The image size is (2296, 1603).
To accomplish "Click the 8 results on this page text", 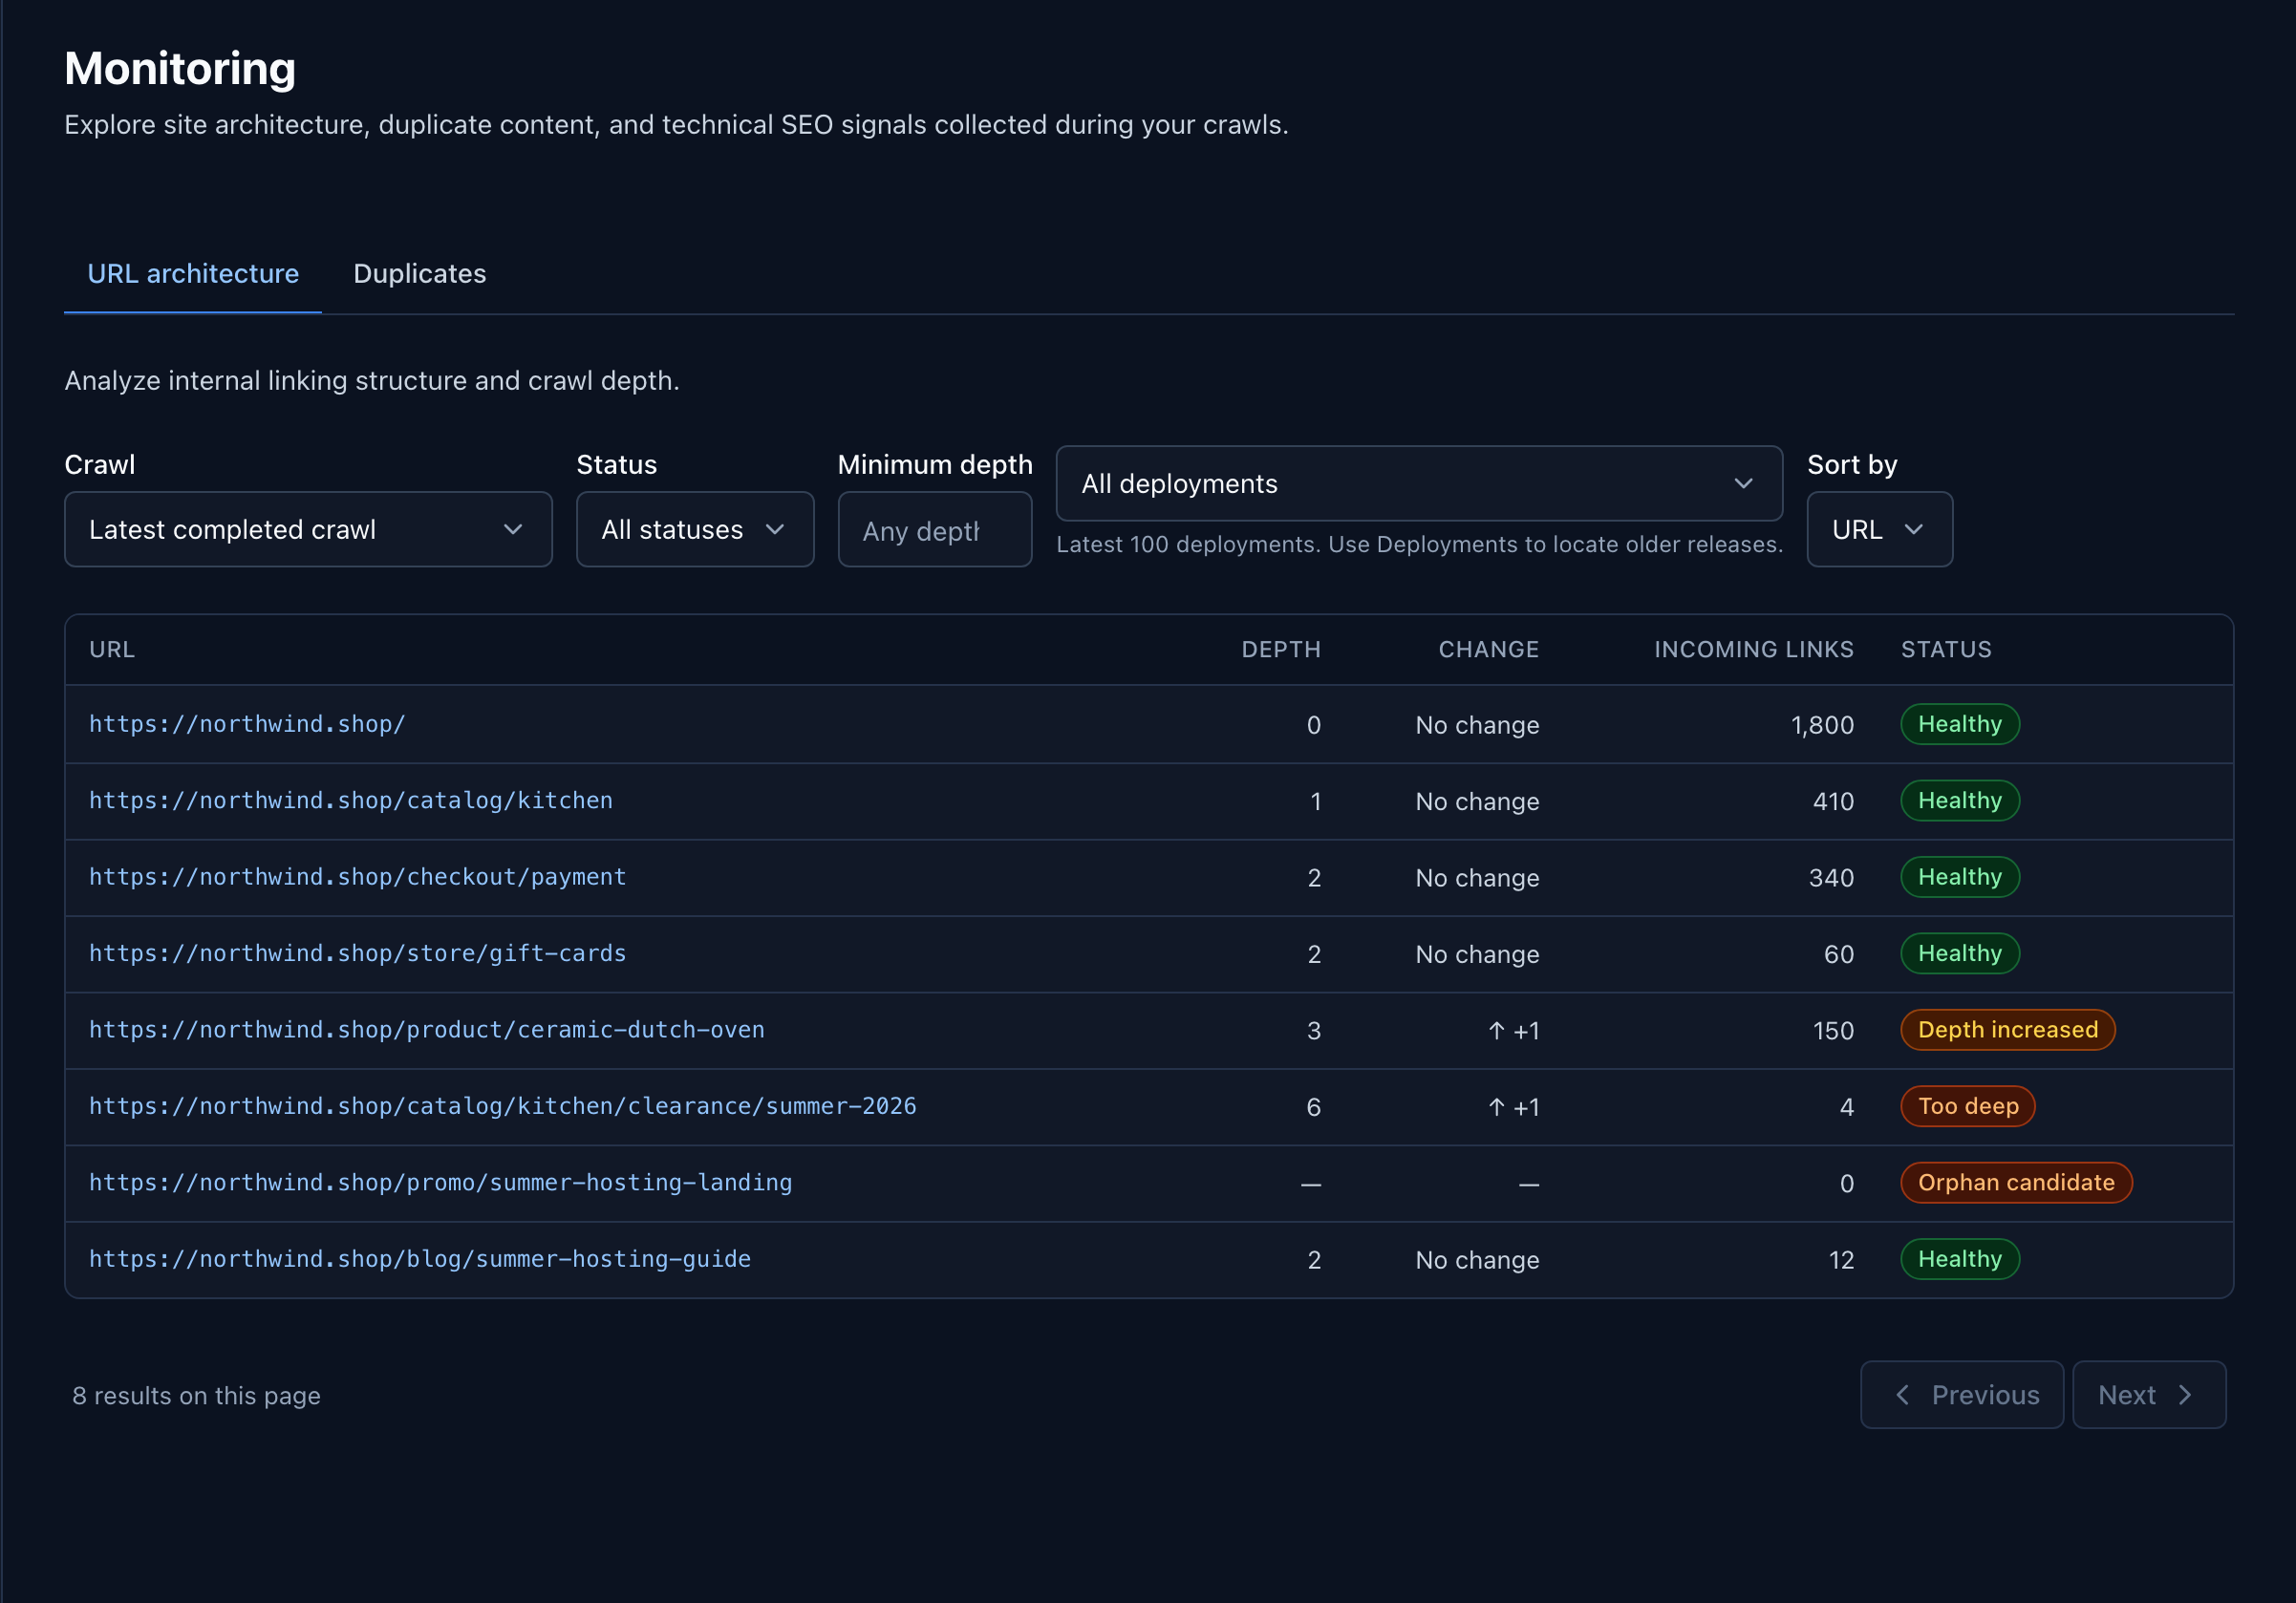I will pyautogui.click(x=196, y=1395).
